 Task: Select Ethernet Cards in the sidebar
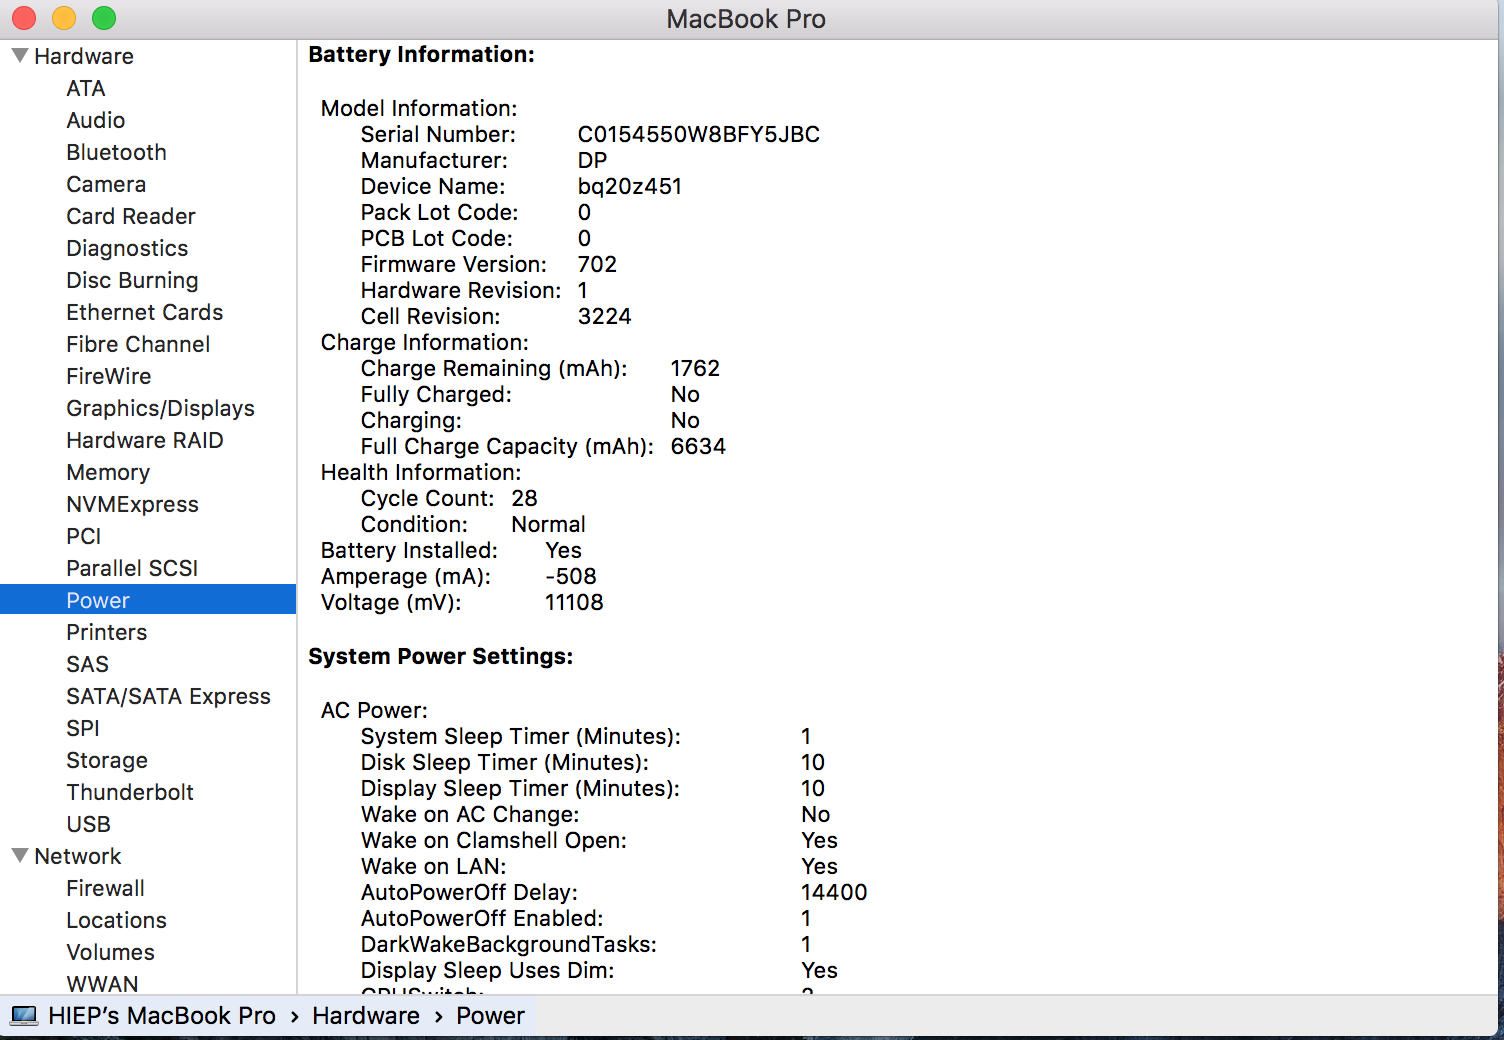pos(145,312)
